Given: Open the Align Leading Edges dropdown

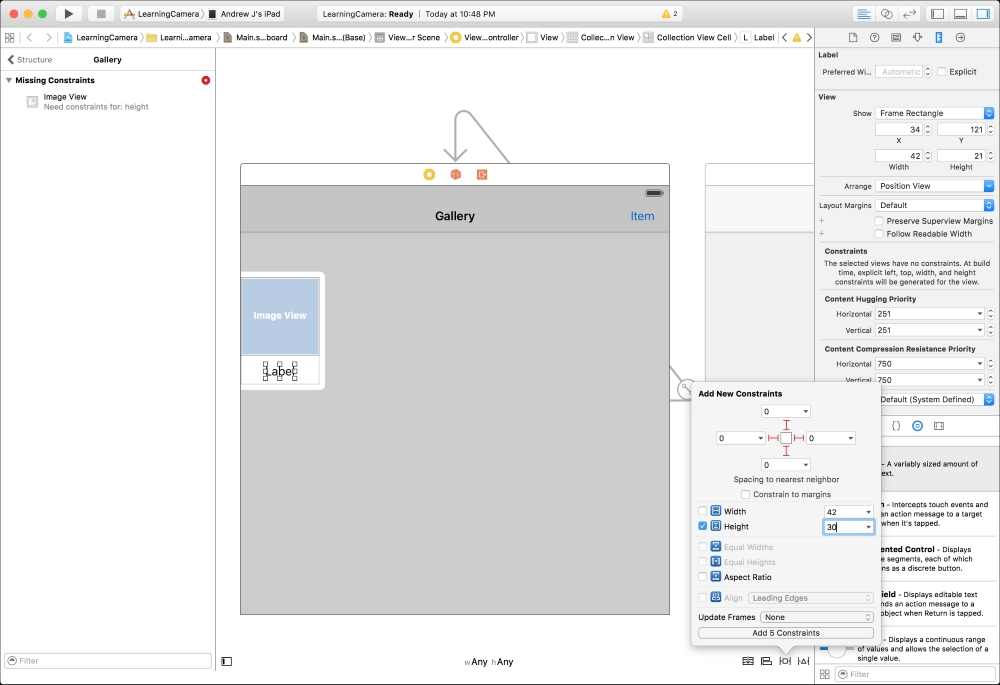Looking at the screenshot, I should point(811,597).
